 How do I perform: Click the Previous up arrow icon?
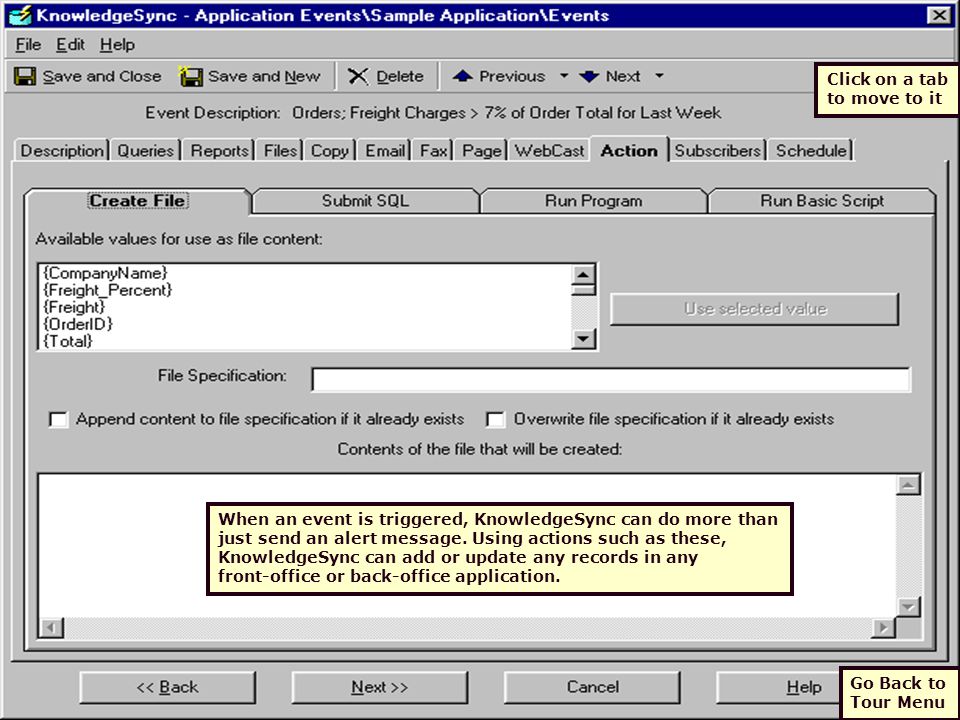click(462, 76)
